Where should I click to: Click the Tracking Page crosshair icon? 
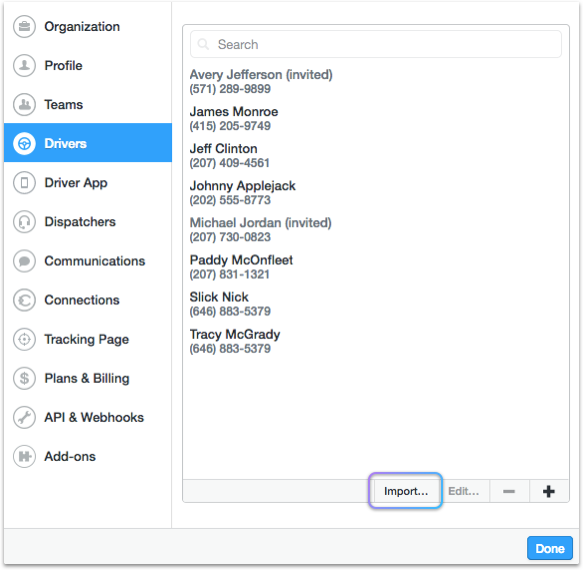point(24,339)
